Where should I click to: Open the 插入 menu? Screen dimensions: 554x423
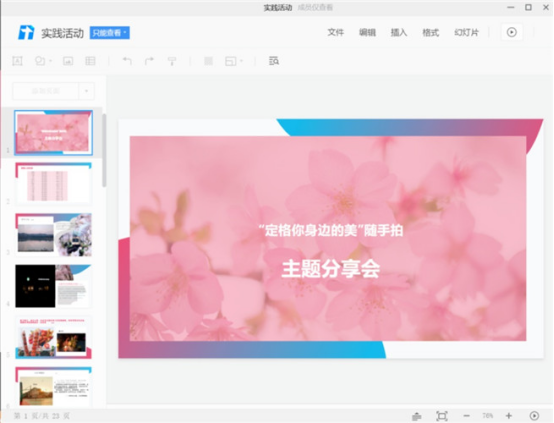[399, 33]
